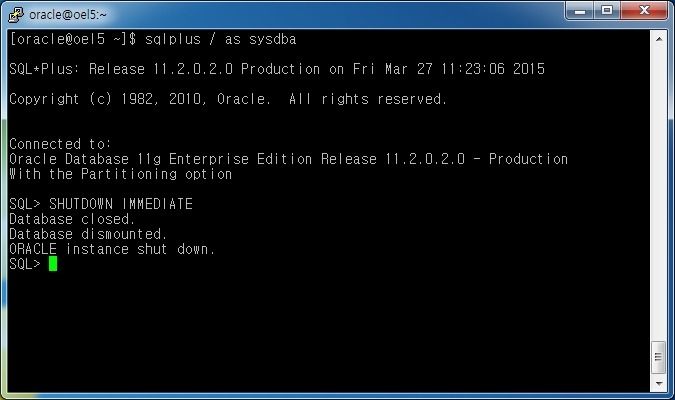Click the 'Database closed.' output line
Image resolution: width=675 pixels, height=400 pixels.
click(x=72, y=219)
